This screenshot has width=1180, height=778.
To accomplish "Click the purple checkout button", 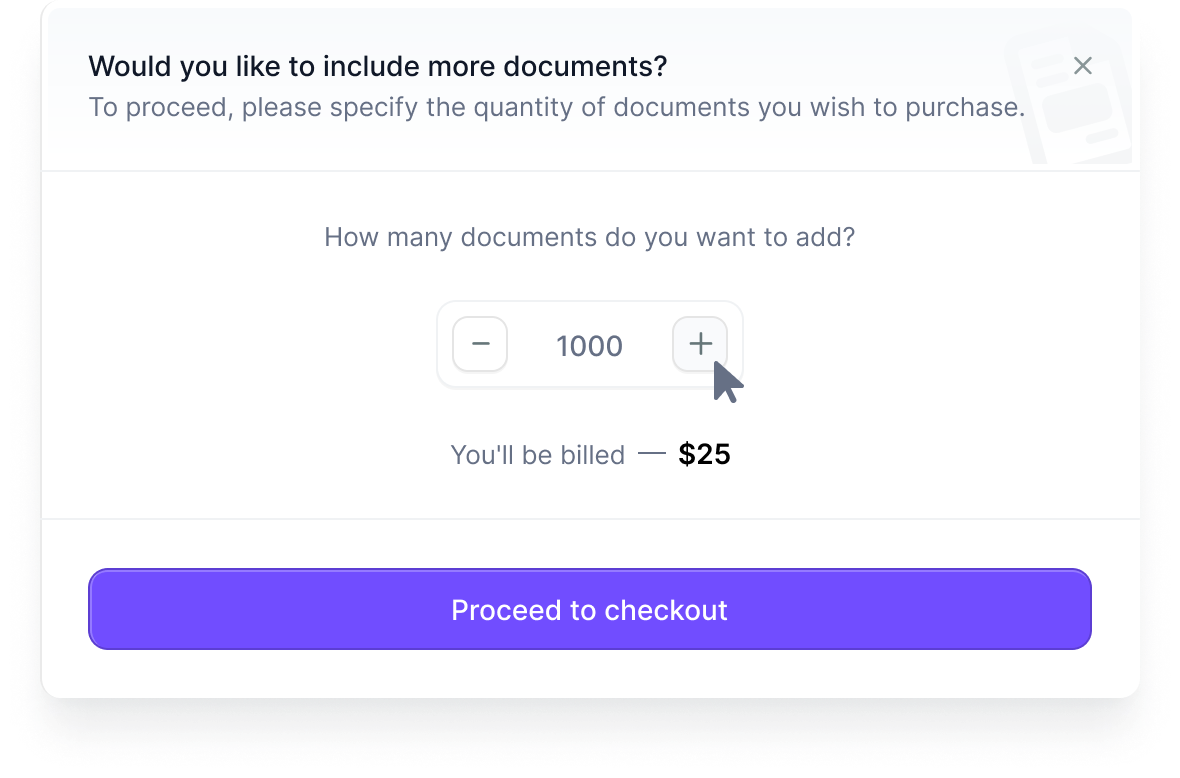I will pyautogui.click(x=590, y=609).
